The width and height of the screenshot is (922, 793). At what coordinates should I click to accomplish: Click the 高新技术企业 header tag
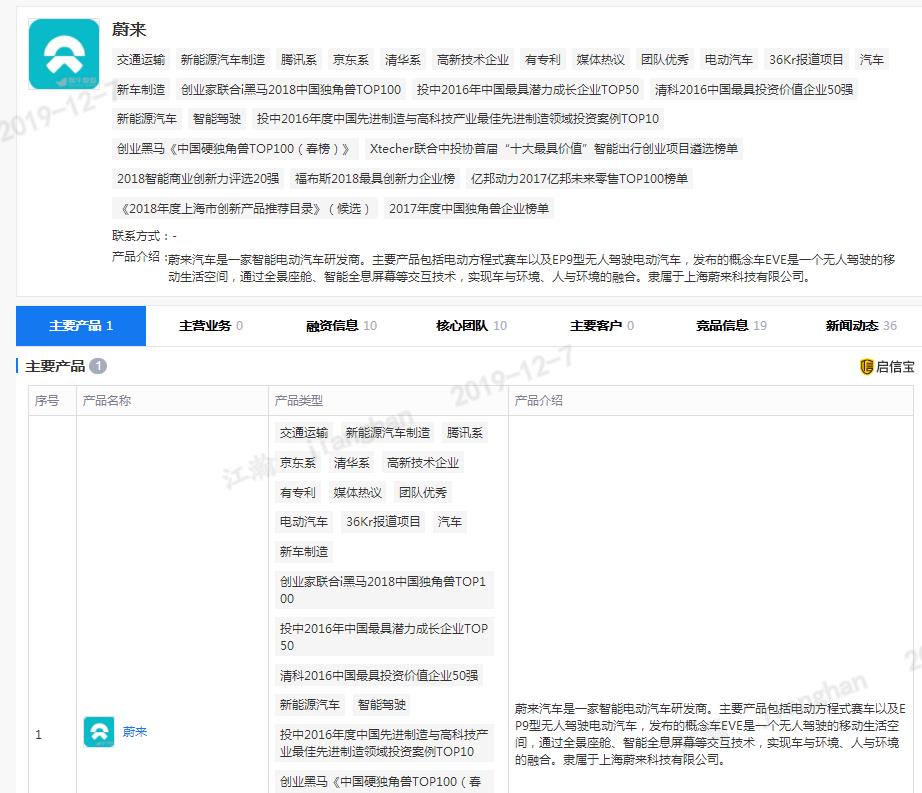point(473,59)
